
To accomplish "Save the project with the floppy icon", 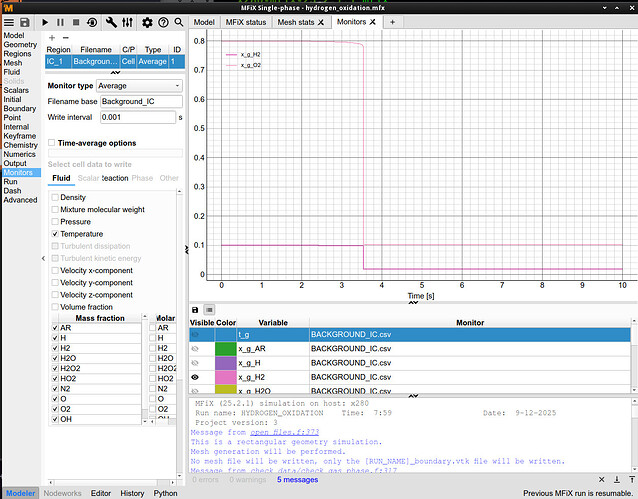I will (25, 23).
